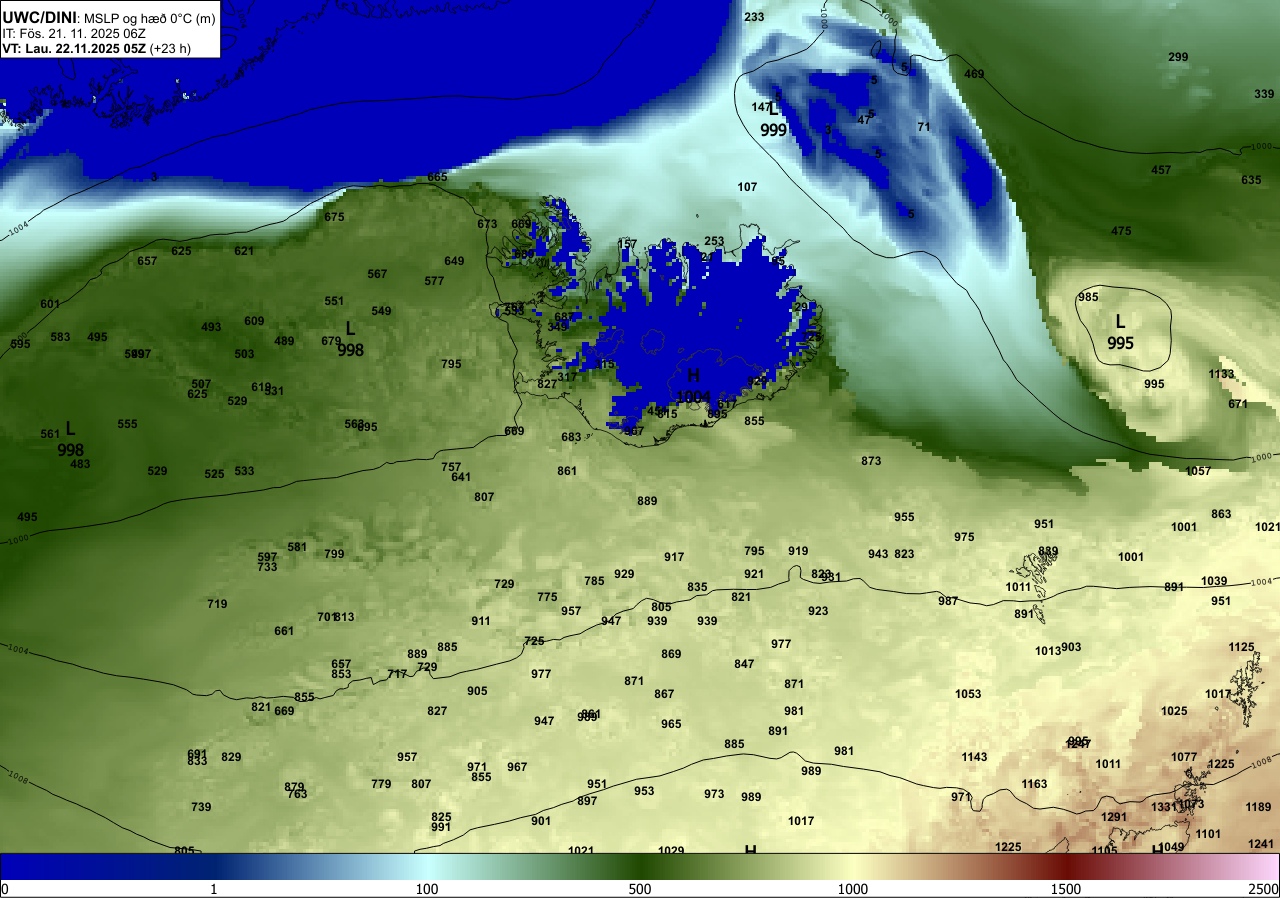Click the 905 height value
This screenshot has height=898, width=1280.
click(477, 691)
